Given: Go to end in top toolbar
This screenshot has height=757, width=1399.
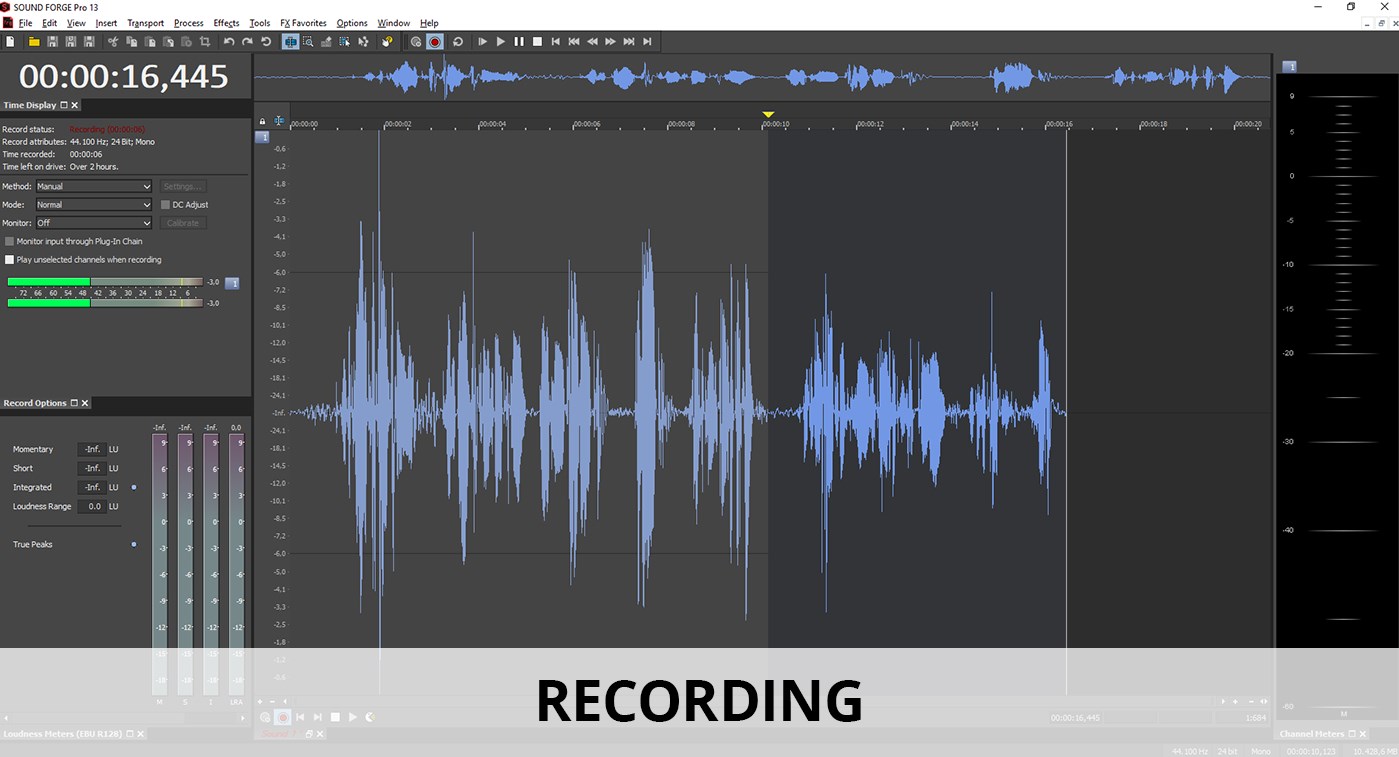Looking at the screenshot, I should point(647,41).
